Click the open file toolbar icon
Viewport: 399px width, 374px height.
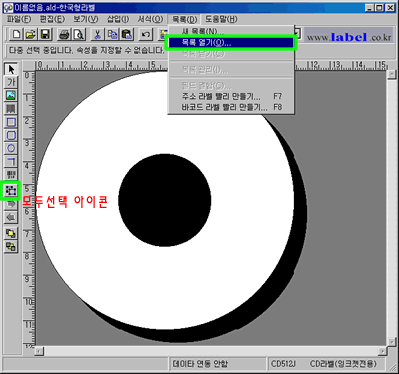click(30, 34)
